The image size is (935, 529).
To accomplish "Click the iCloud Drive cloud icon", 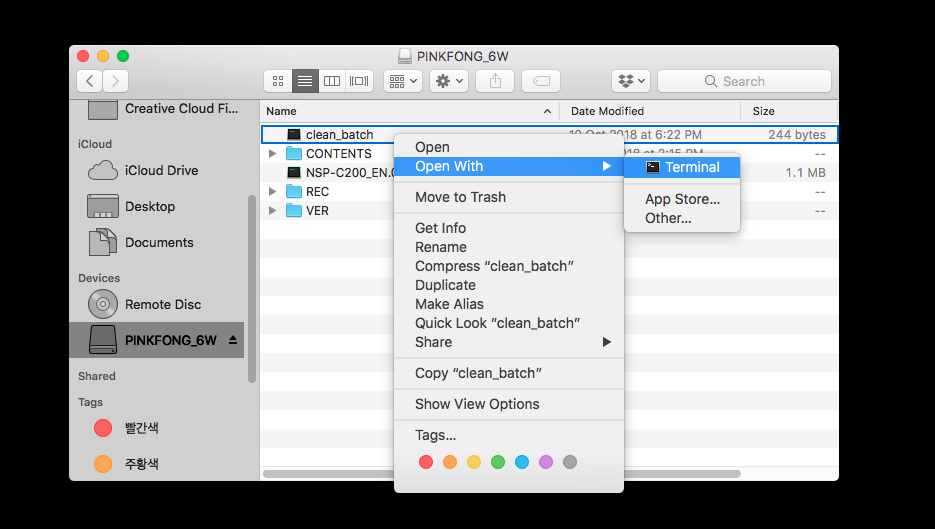I will click(103, 171).
